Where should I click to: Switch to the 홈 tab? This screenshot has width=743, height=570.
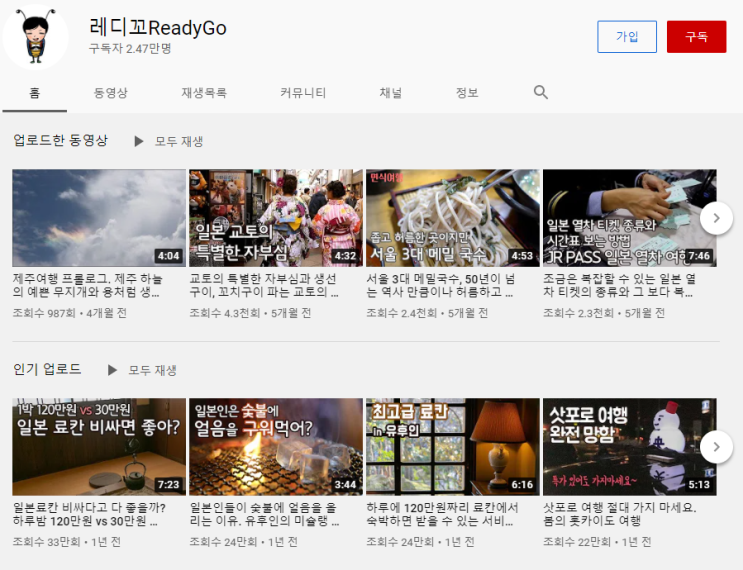click(x=35, y=93)
